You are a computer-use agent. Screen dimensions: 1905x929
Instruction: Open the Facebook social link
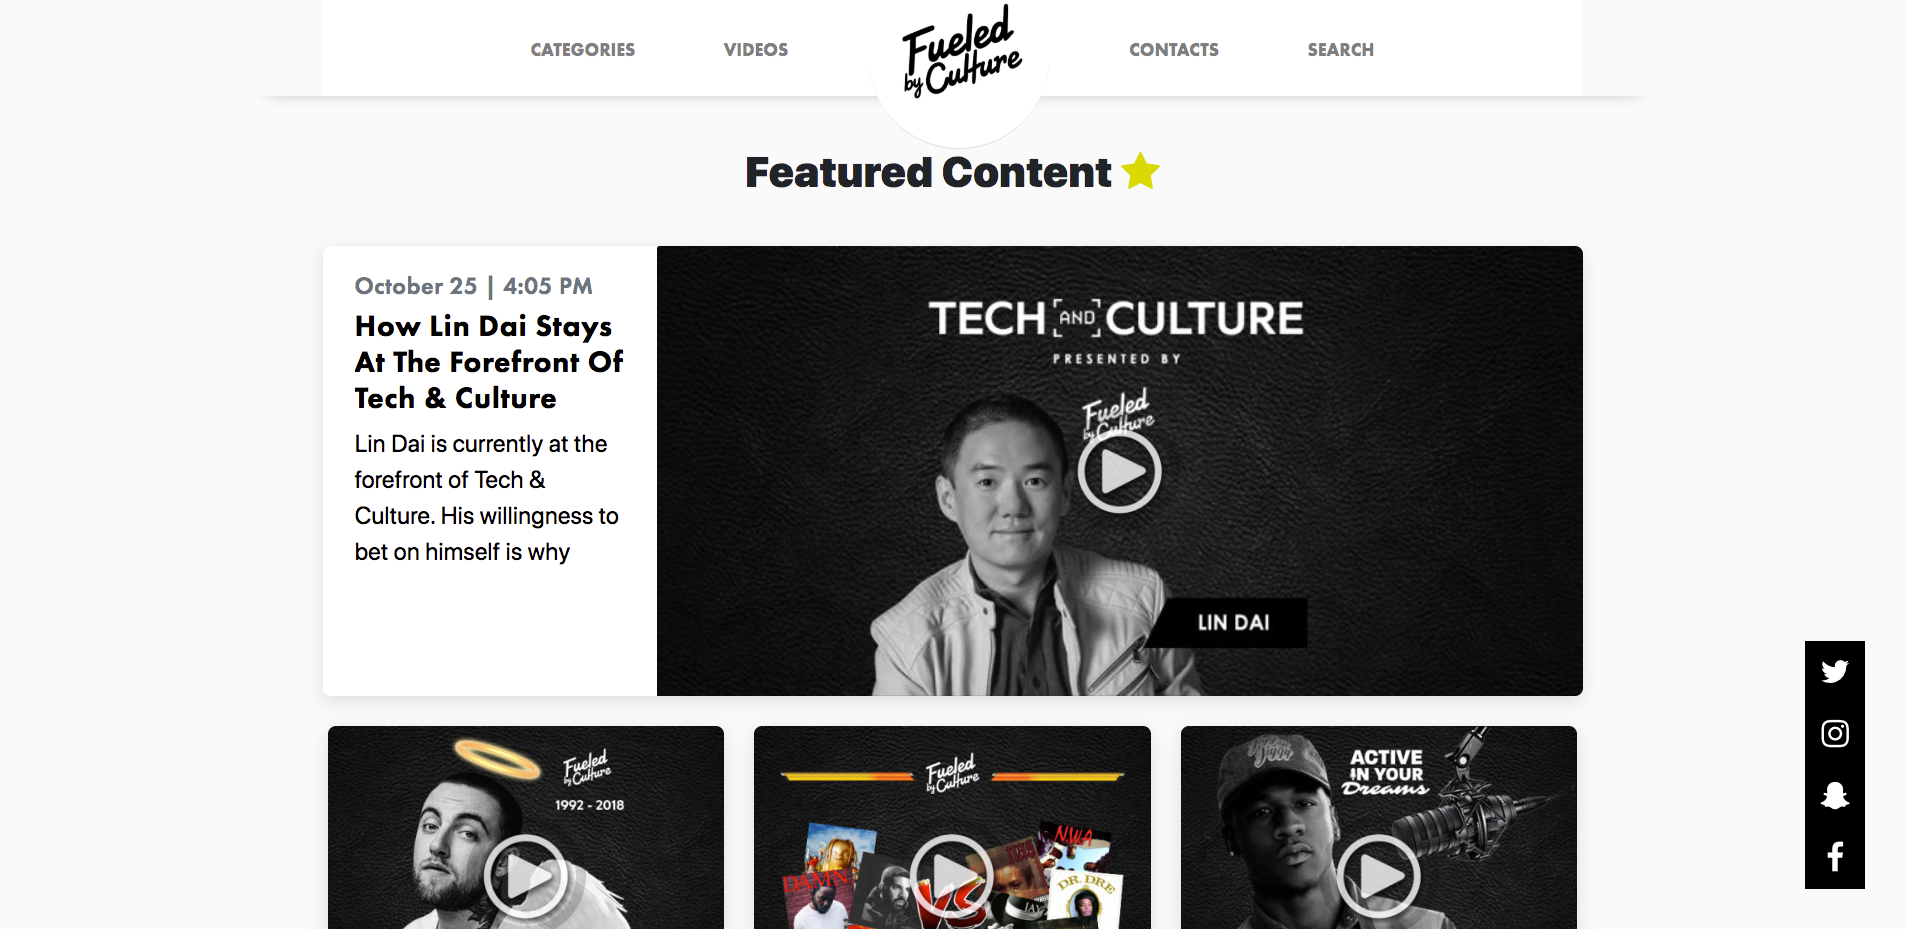pos(1834,857)
